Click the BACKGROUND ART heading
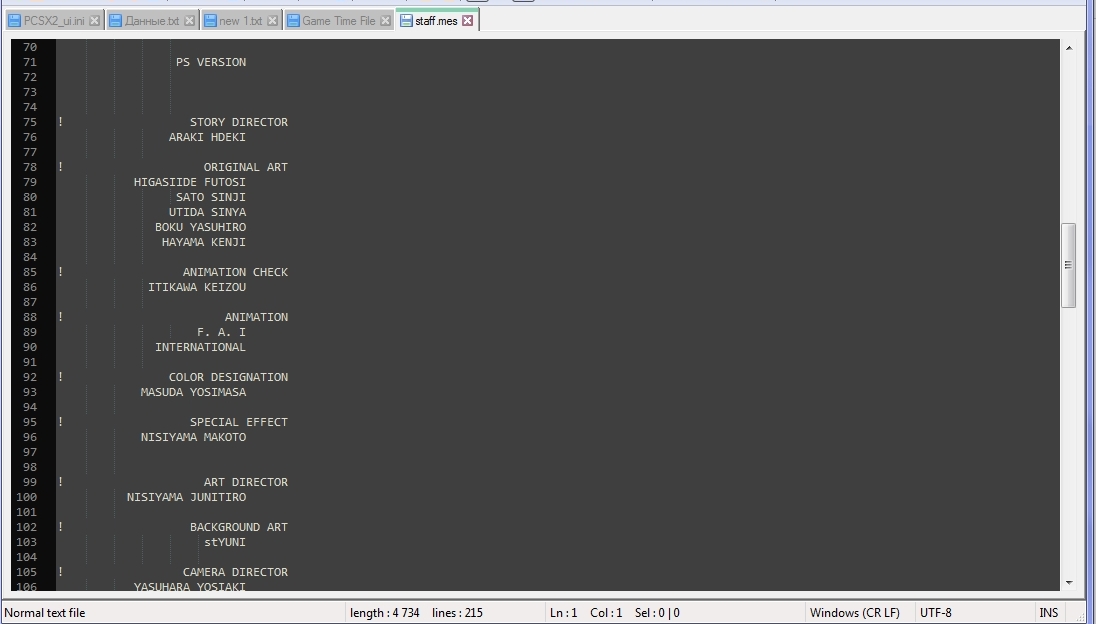 pos(239,528)
